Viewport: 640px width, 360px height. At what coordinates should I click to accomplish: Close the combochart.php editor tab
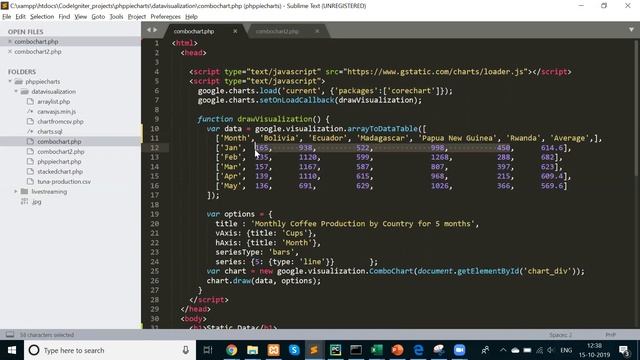[x=235, y=31]
